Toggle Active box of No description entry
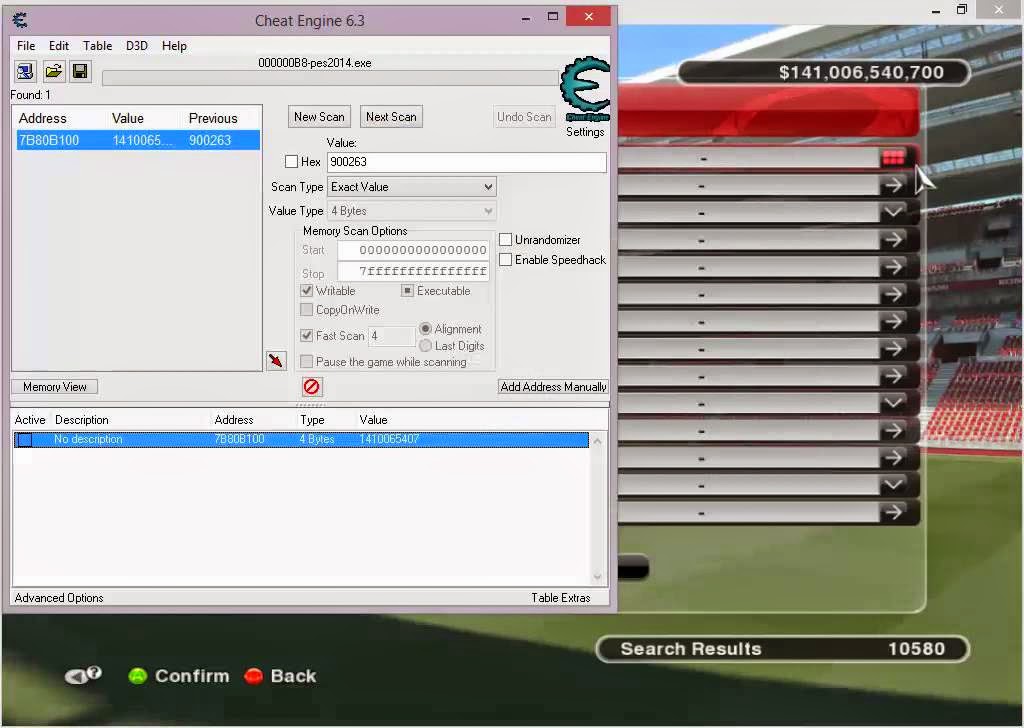1024x728 pixels. click(25, 439)
